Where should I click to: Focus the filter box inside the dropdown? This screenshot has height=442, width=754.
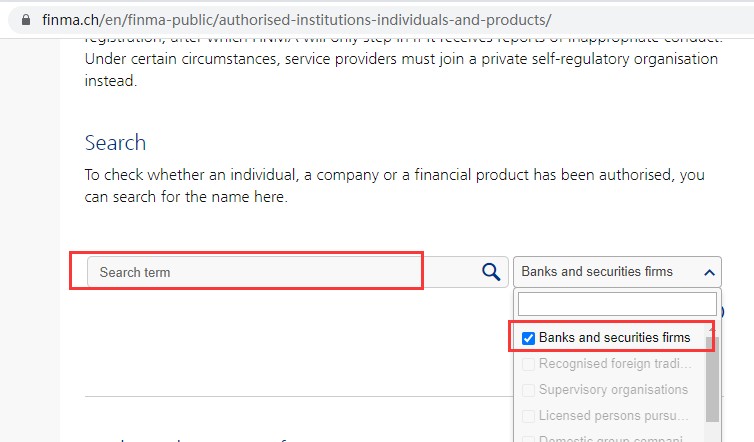[617, 304]
